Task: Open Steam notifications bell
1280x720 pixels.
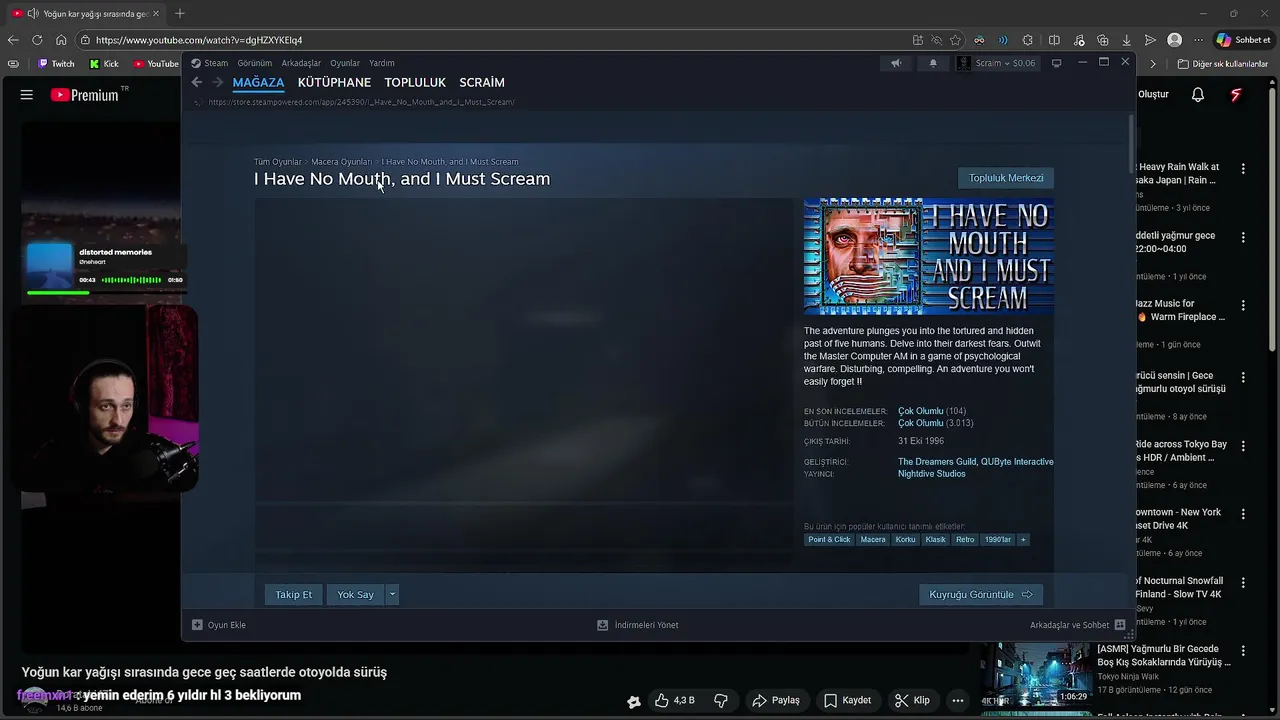Action: 933,63
